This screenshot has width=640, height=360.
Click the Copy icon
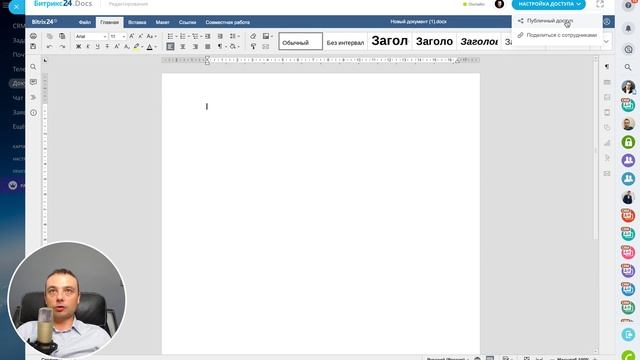click(x=50, y=36)
